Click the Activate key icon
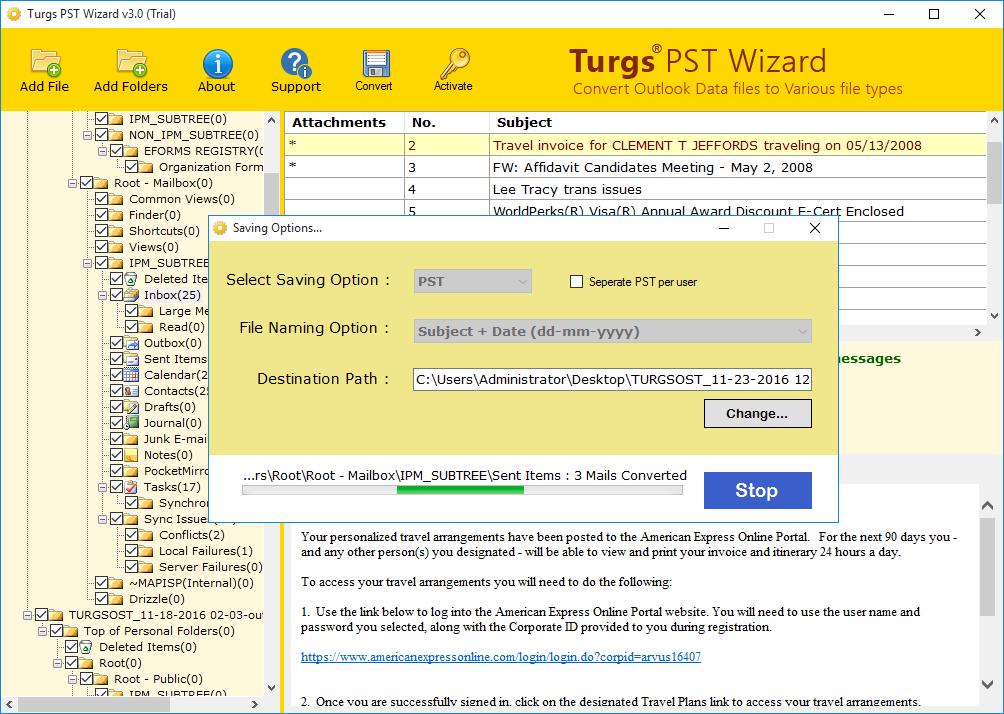This screenshot has width=1004, height=714. click(x=454, y=63)
